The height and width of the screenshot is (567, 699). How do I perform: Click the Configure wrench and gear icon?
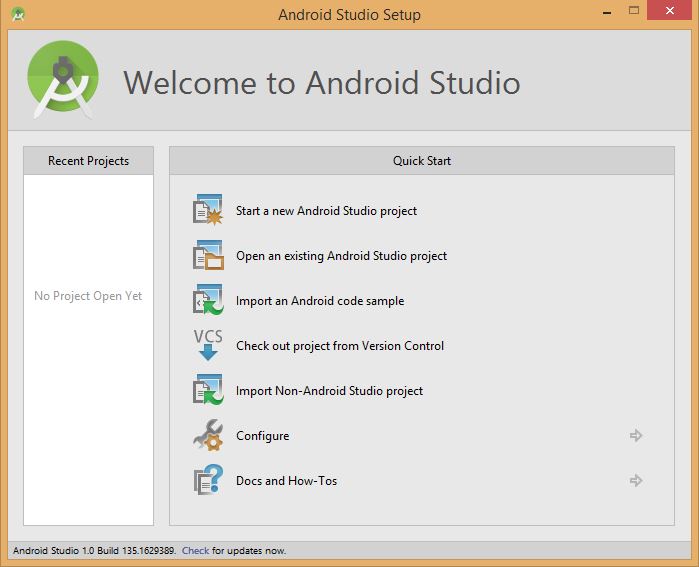point(208,435)
